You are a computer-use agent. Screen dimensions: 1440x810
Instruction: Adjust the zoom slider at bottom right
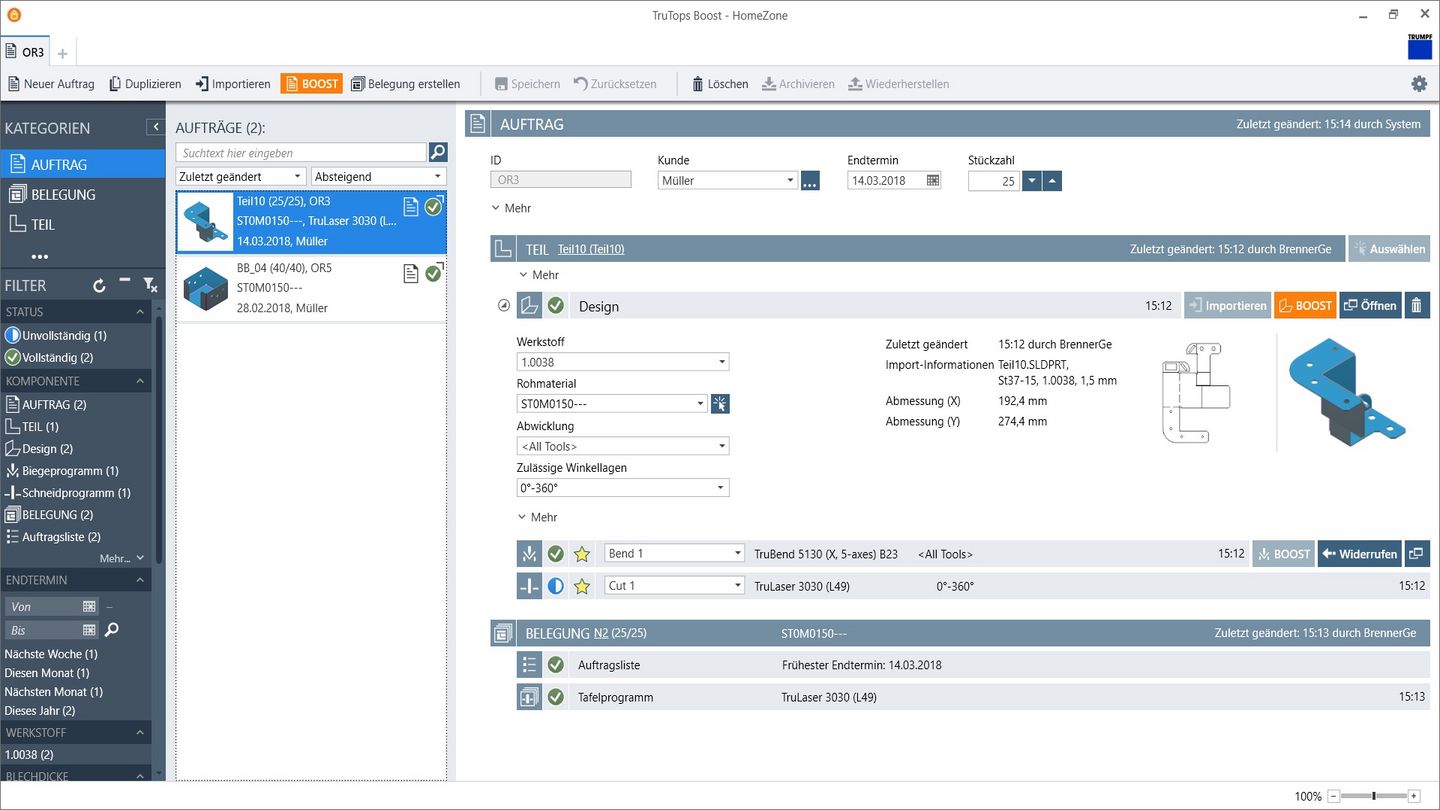point(1374,796)
